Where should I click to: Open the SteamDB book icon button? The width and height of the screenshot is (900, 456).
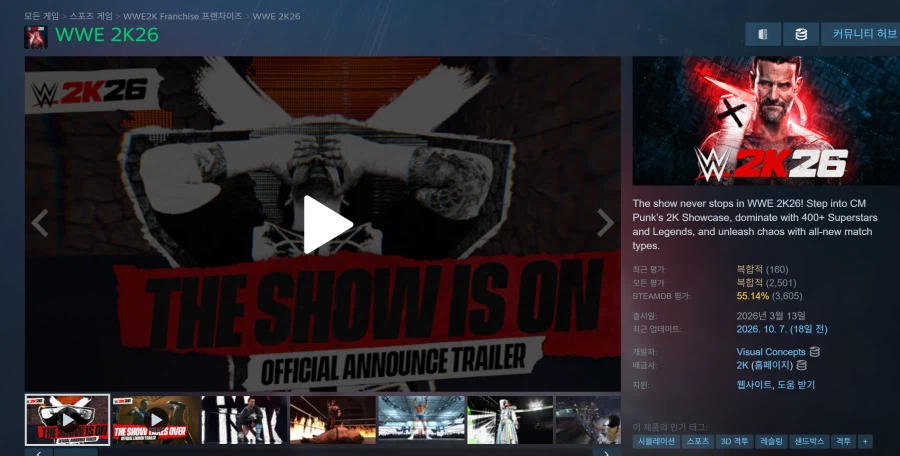coord(763,34)
